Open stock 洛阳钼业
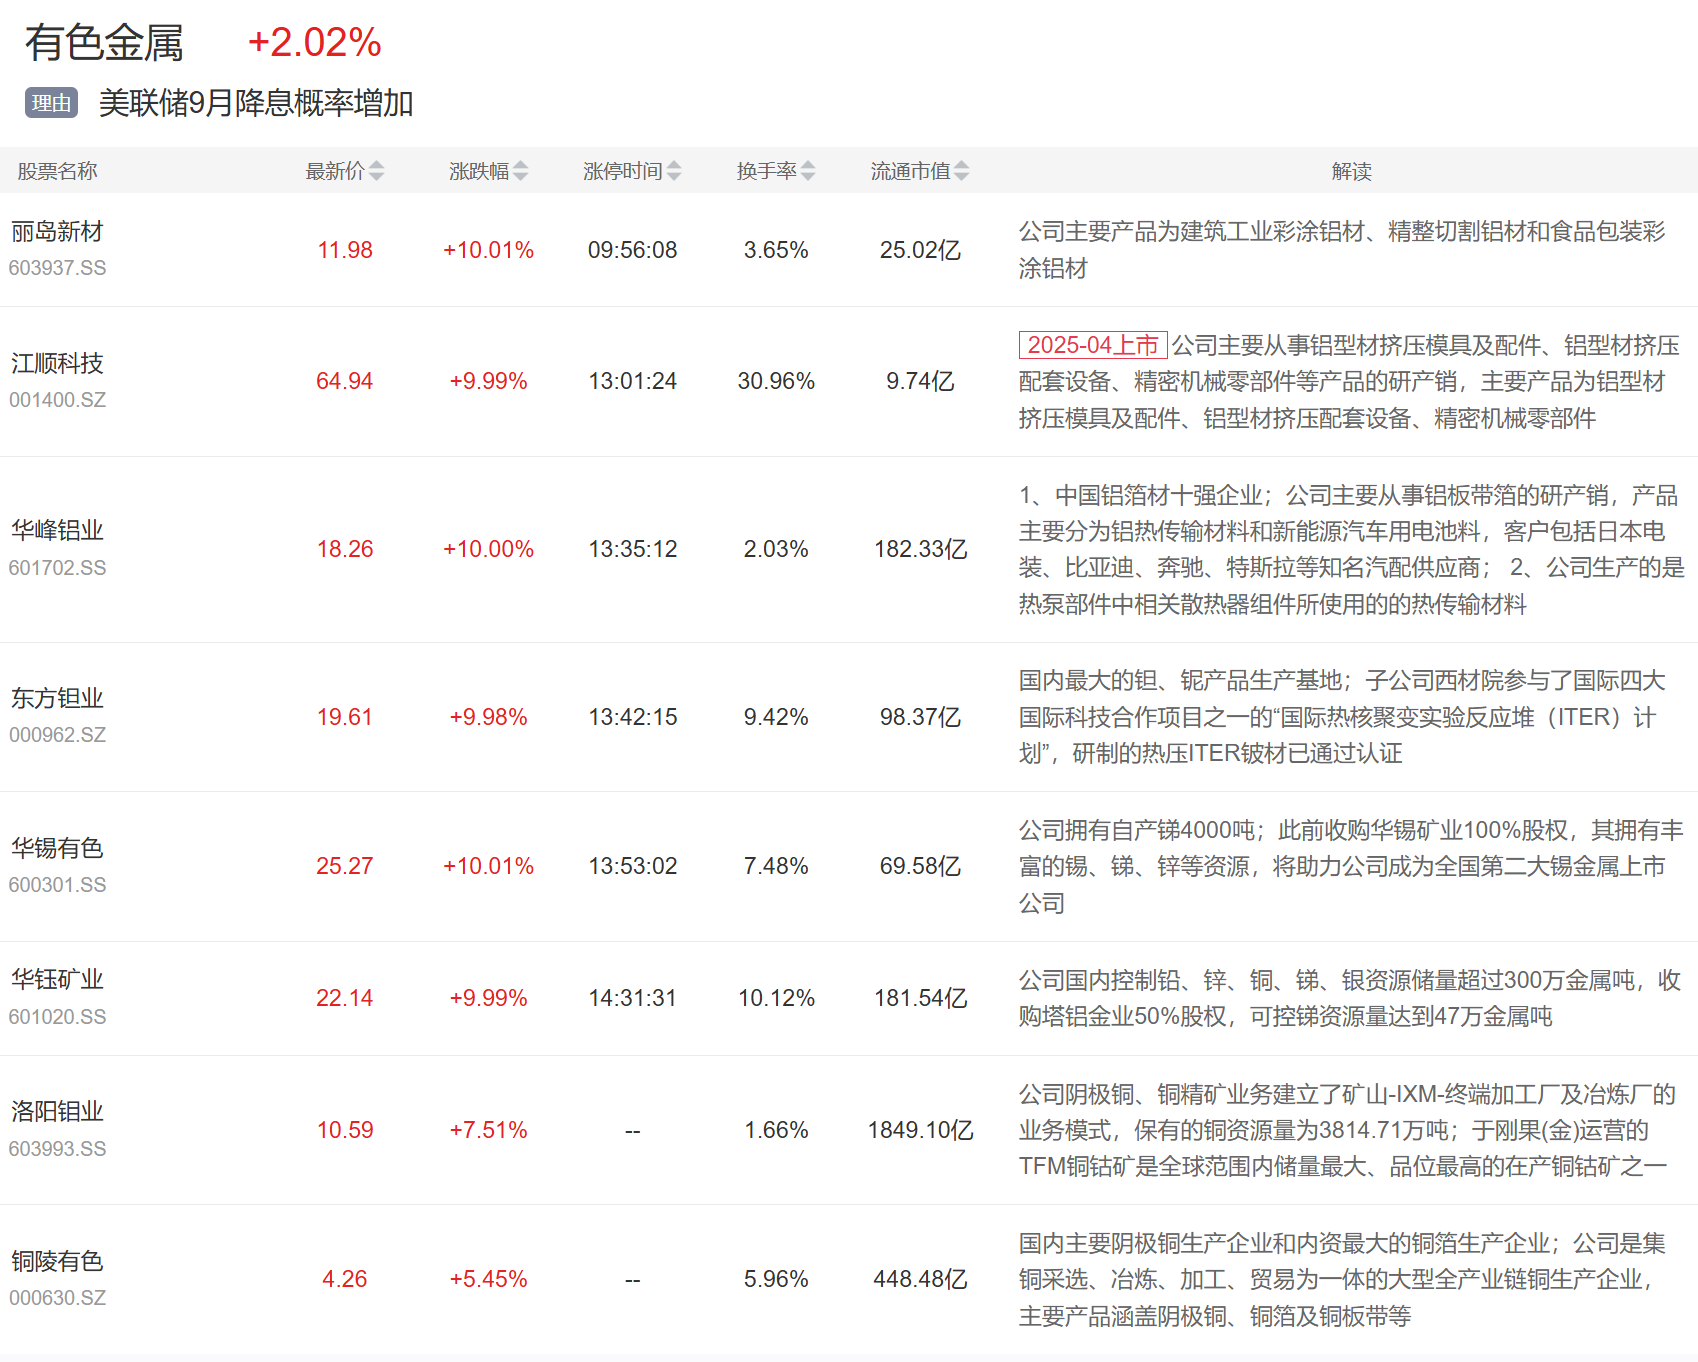 pos(57,1111)
